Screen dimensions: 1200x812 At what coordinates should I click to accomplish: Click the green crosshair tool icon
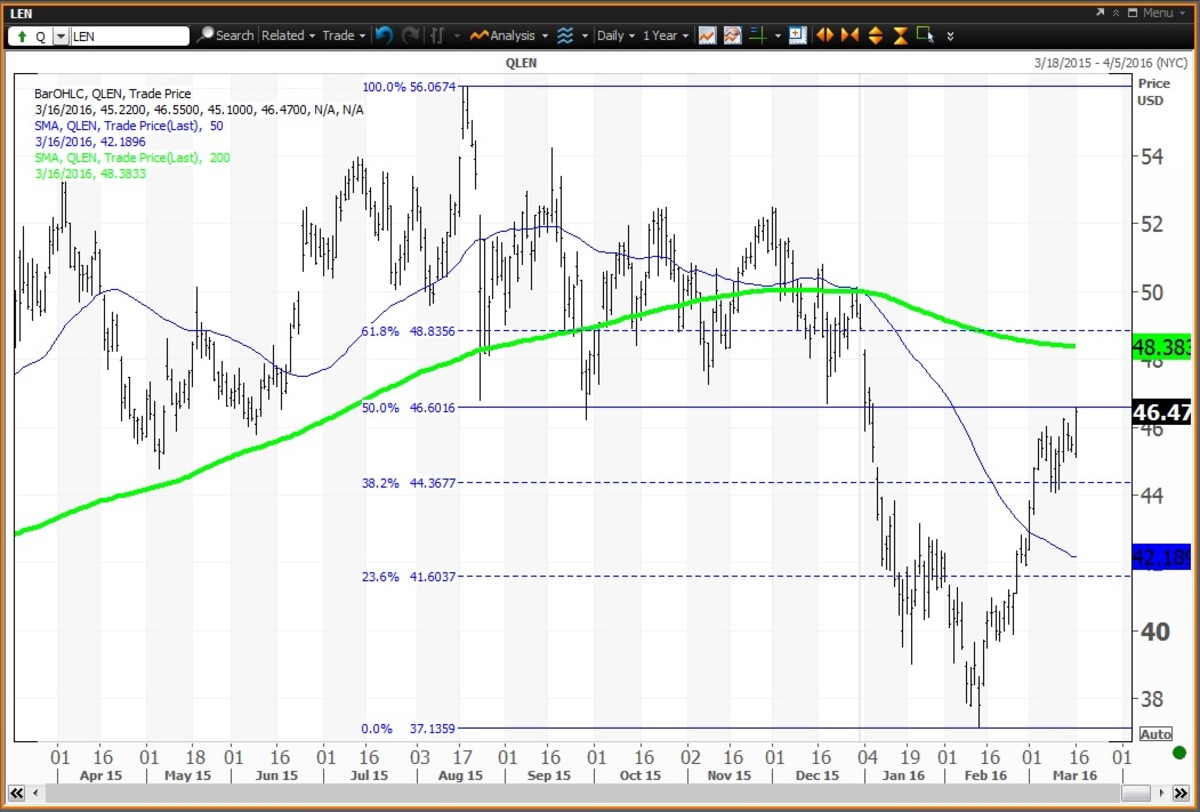[x=758, y=35]
